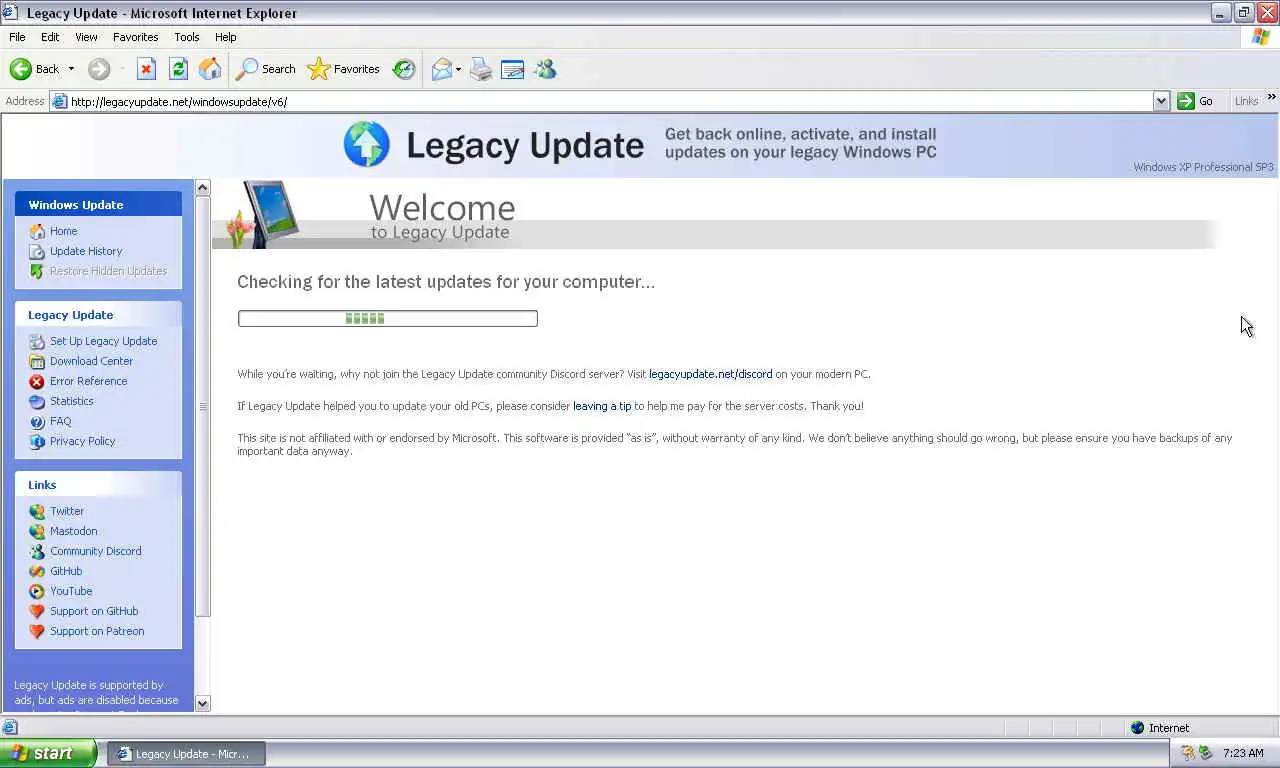Click the Privacy Policy icon
This screenshot has height=768, width=1280.
click(x=37, y=441)
